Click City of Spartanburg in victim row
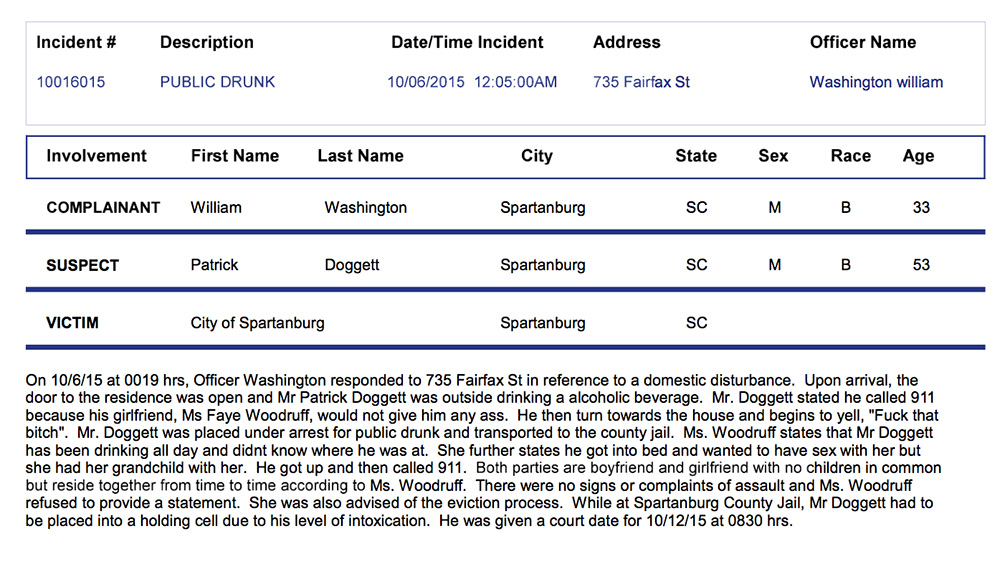 click(257, 323)
